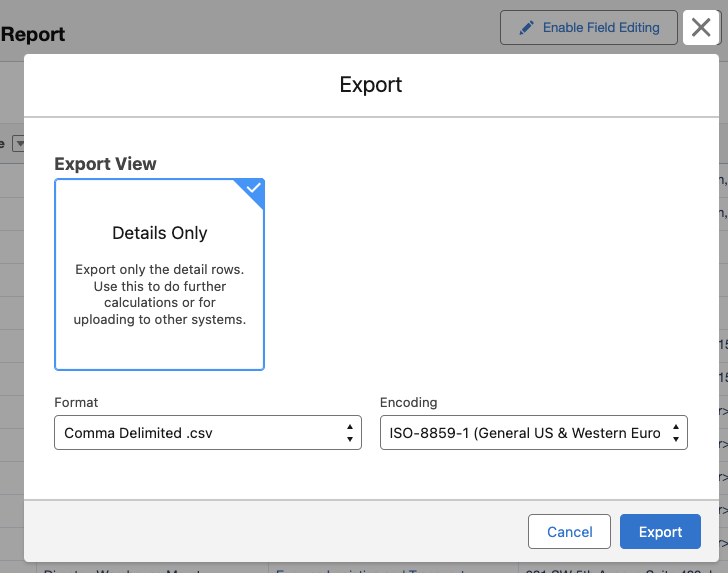Screen dimensions: 728x573
Task: Open the Format dropdown
Action: coord(208,433)
